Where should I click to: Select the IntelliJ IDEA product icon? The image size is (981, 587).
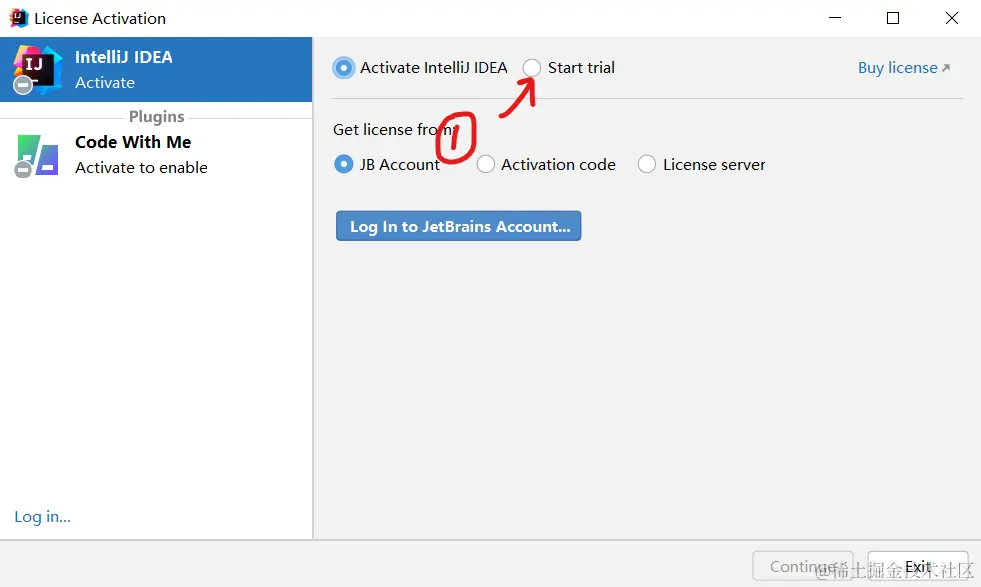pos(37,69)
